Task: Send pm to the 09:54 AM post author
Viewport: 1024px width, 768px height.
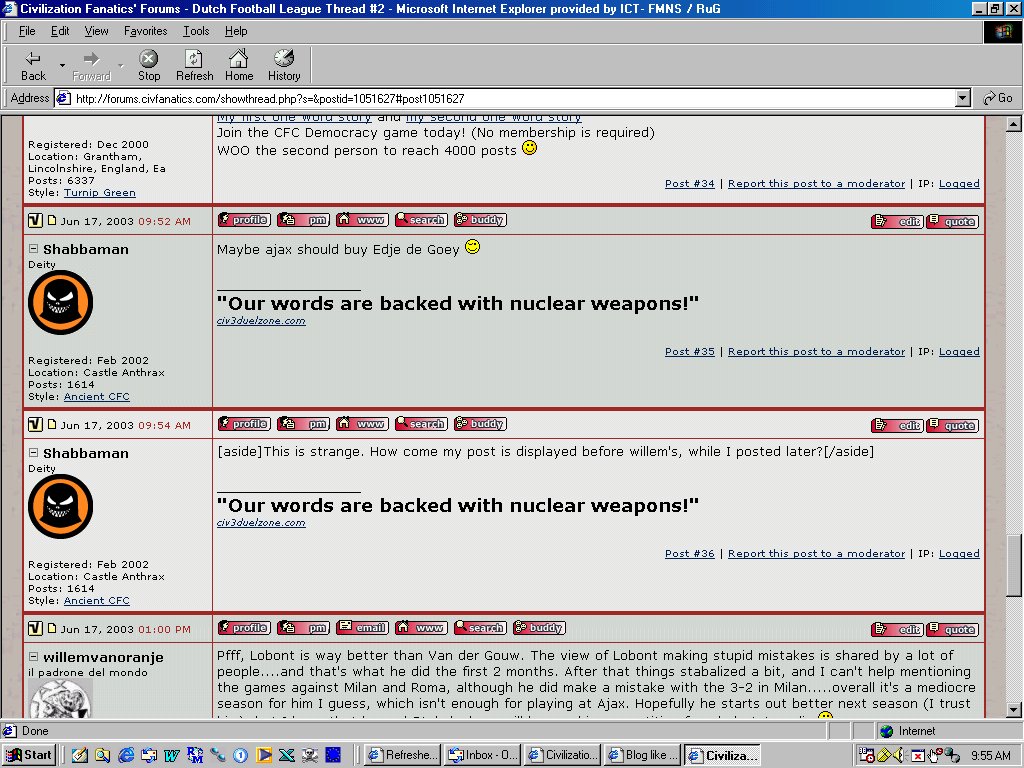Action: click(303, 424)
